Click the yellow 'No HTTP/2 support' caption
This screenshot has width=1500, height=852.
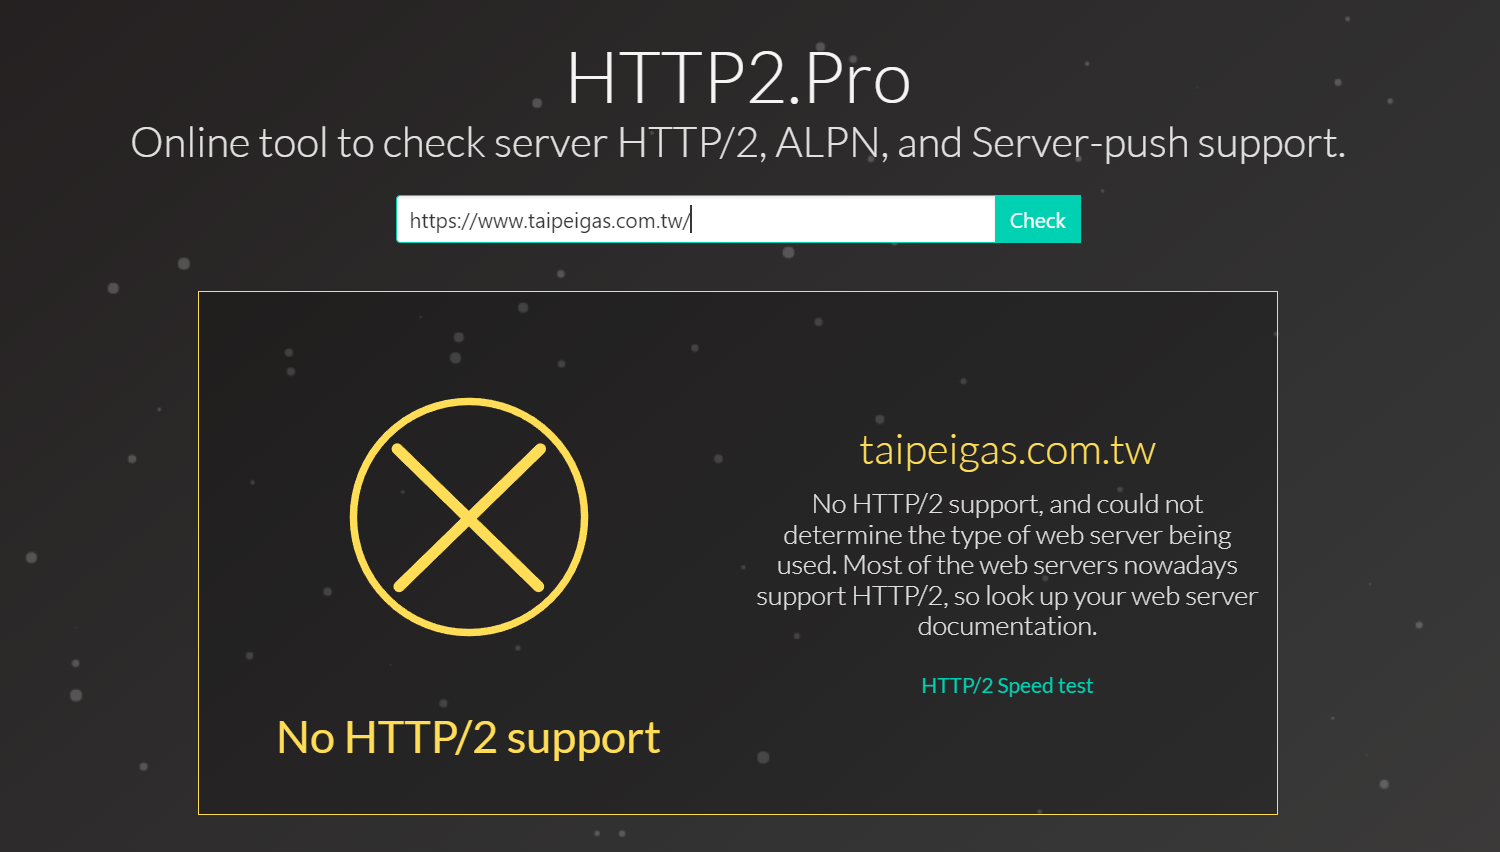468,739
